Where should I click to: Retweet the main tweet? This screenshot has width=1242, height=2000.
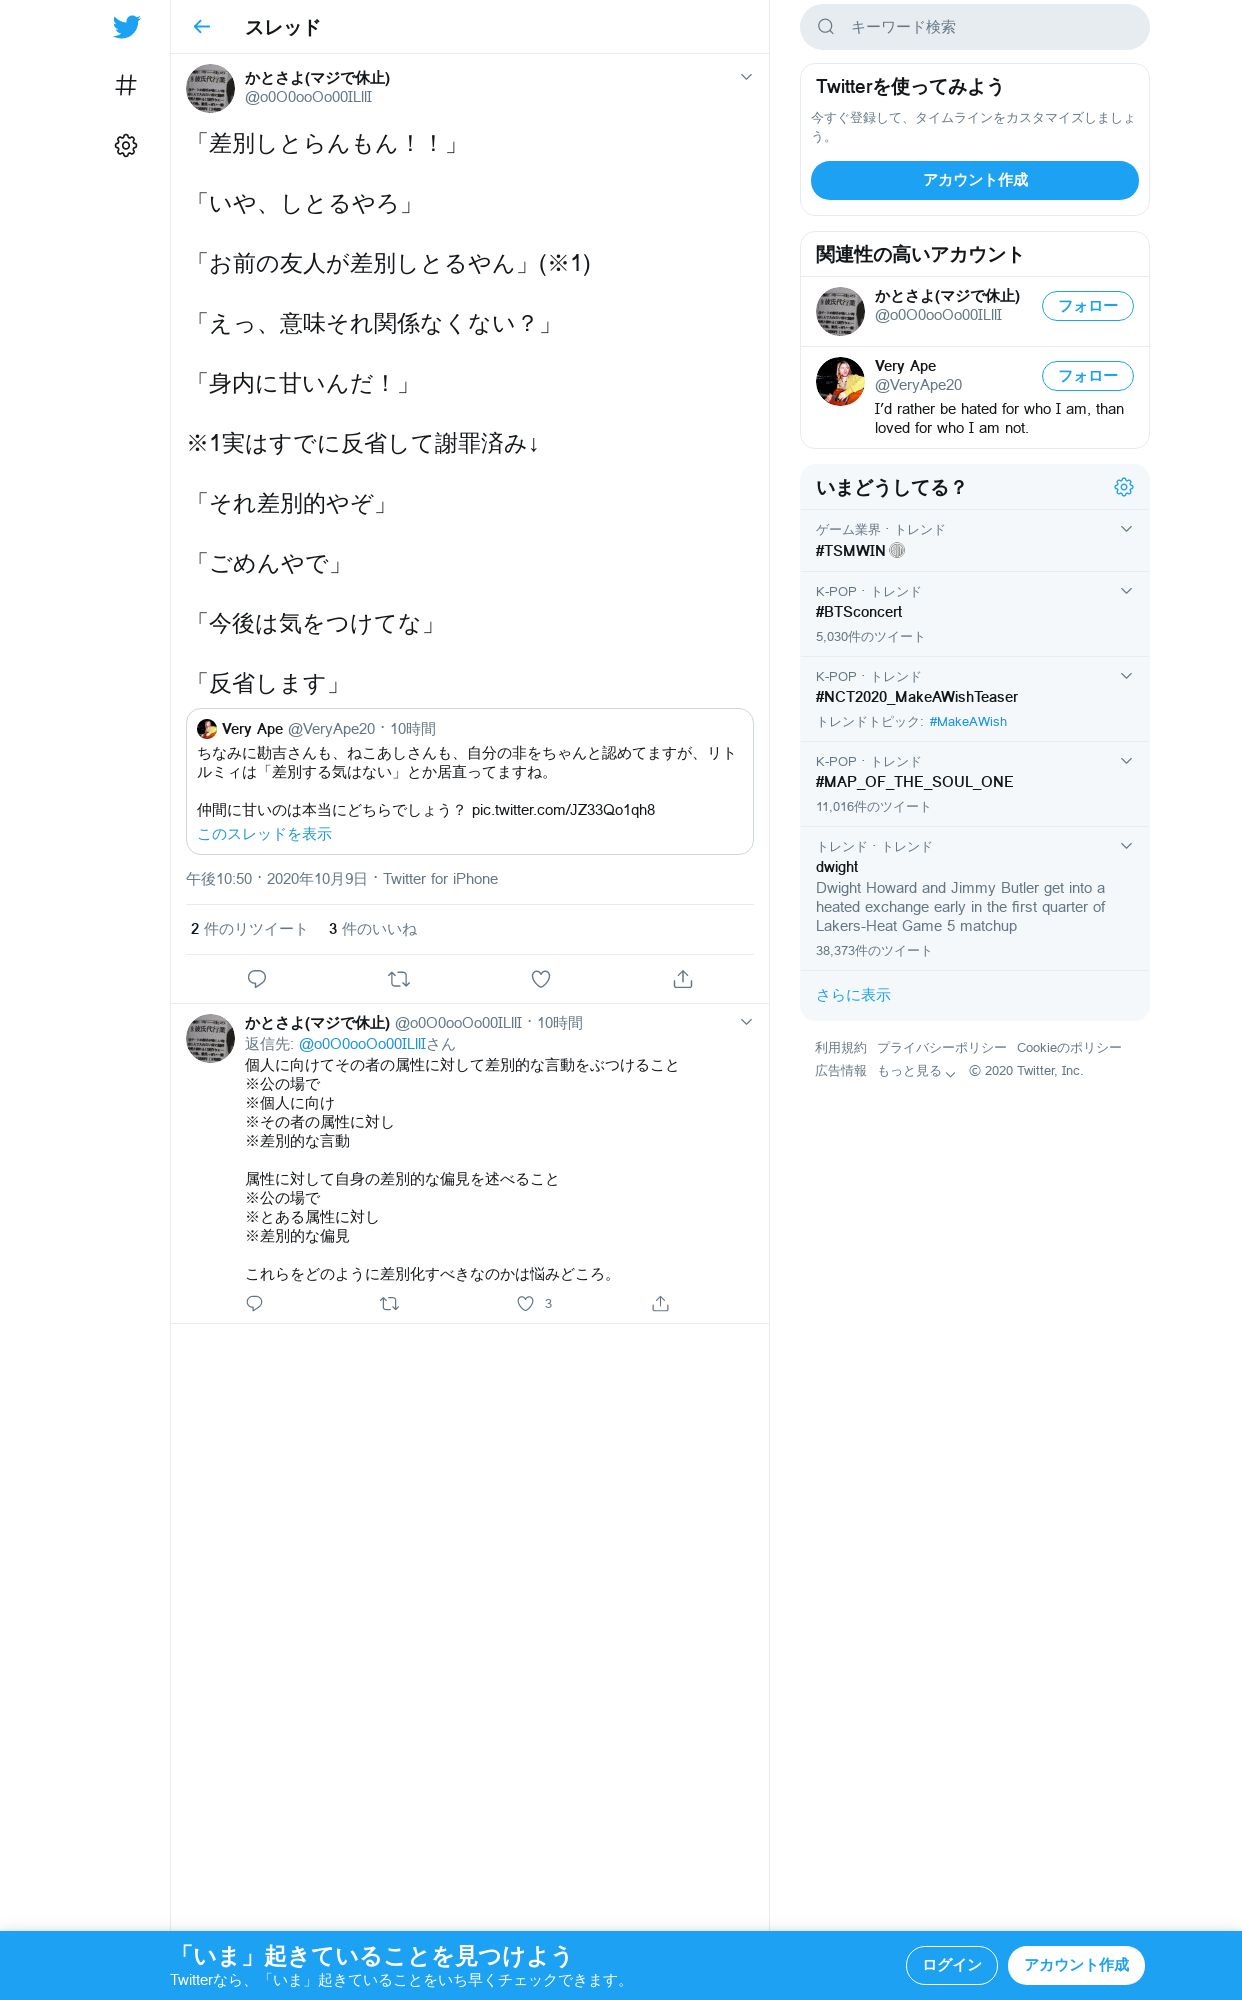pyautogui.click(x=399, y=979)
